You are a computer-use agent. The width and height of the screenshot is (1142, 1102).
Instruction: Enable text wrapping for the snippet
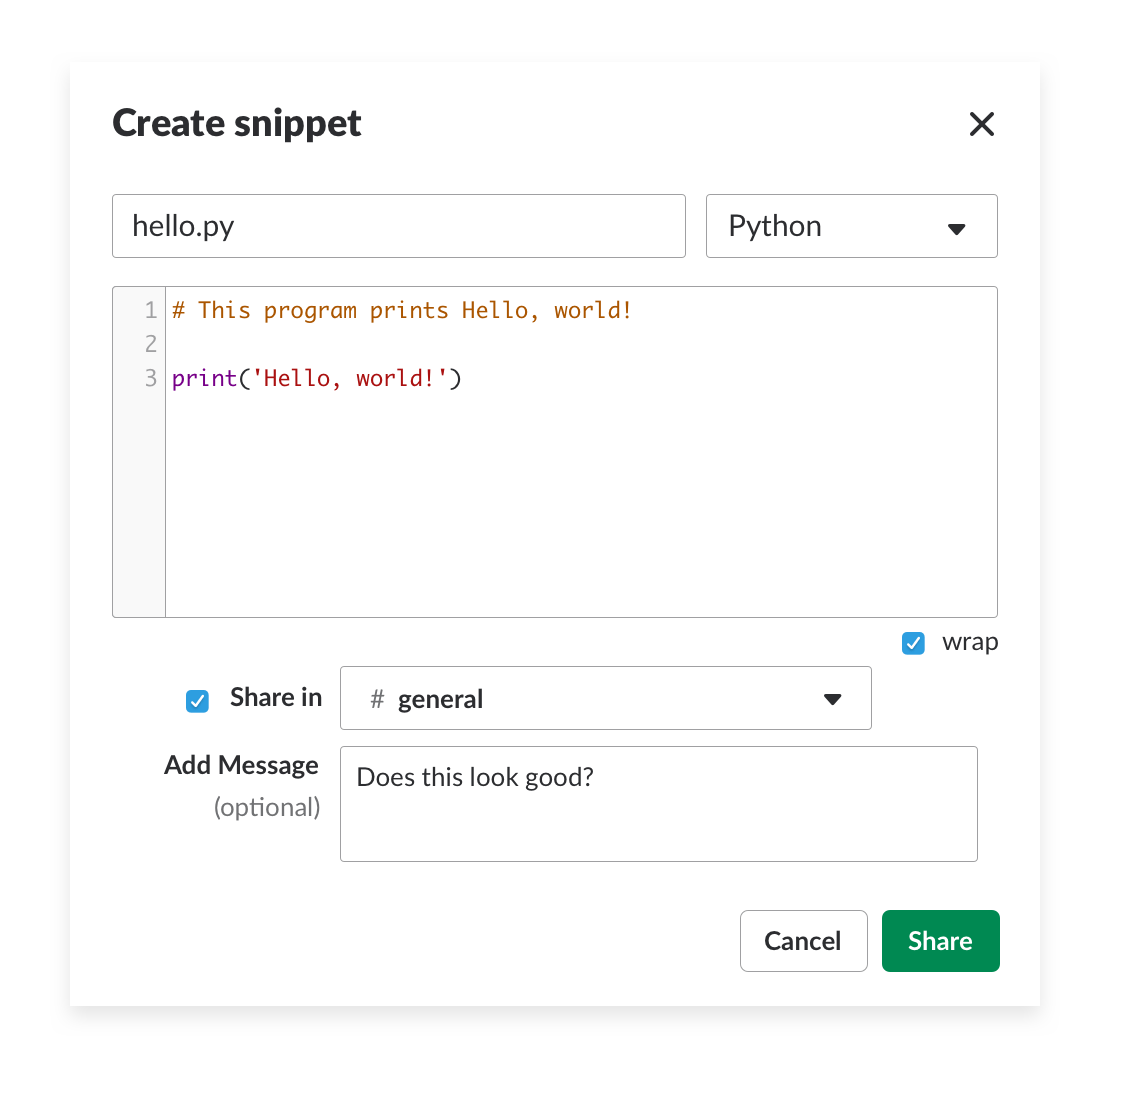coord(913,643)
